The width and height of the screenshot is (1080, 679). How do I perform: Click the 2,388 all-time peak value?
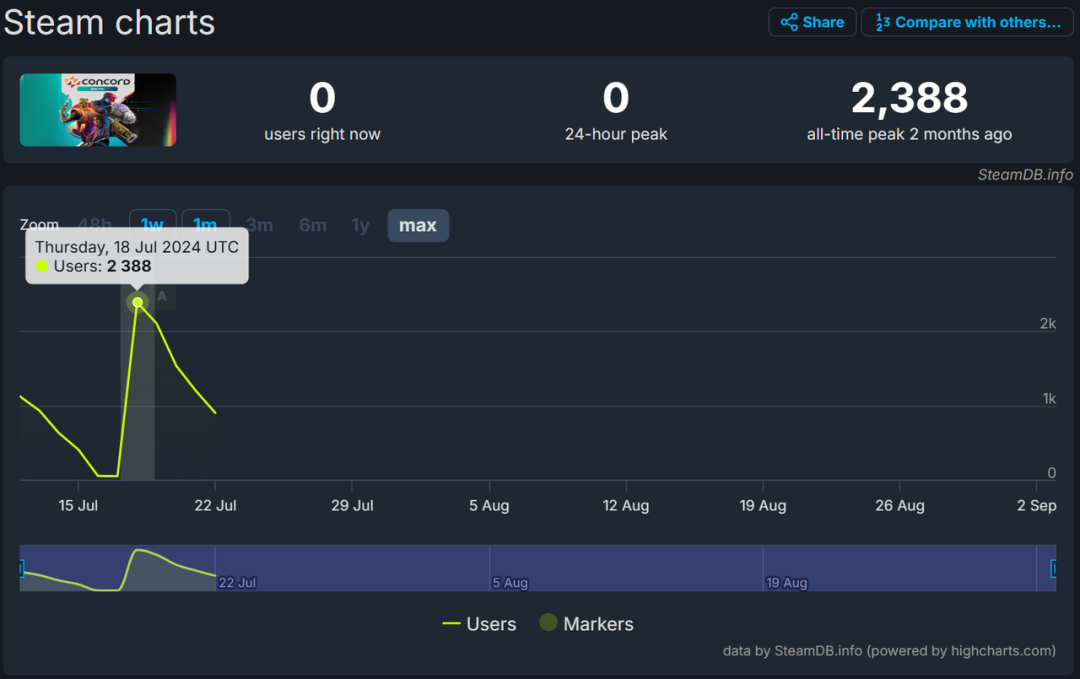909,98
